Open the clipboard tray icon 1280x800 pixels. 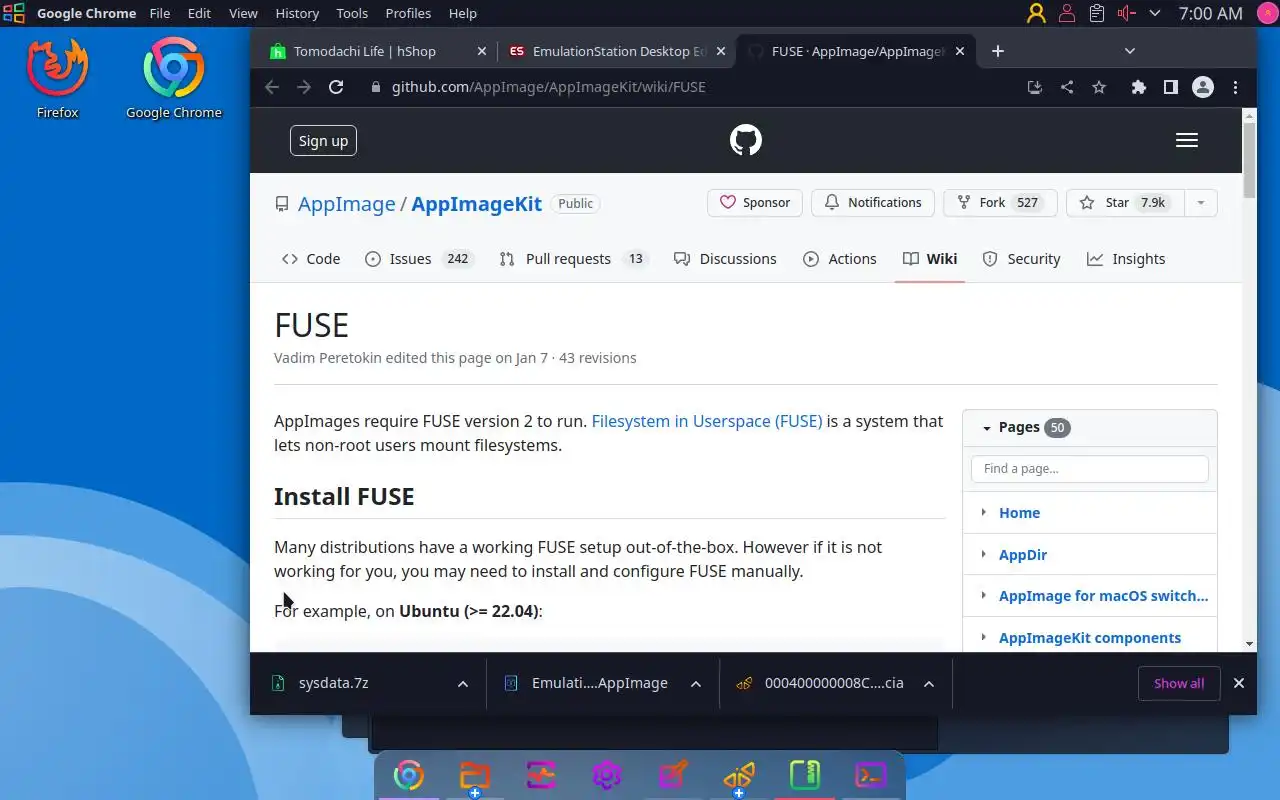click(x=1097, y=13)
